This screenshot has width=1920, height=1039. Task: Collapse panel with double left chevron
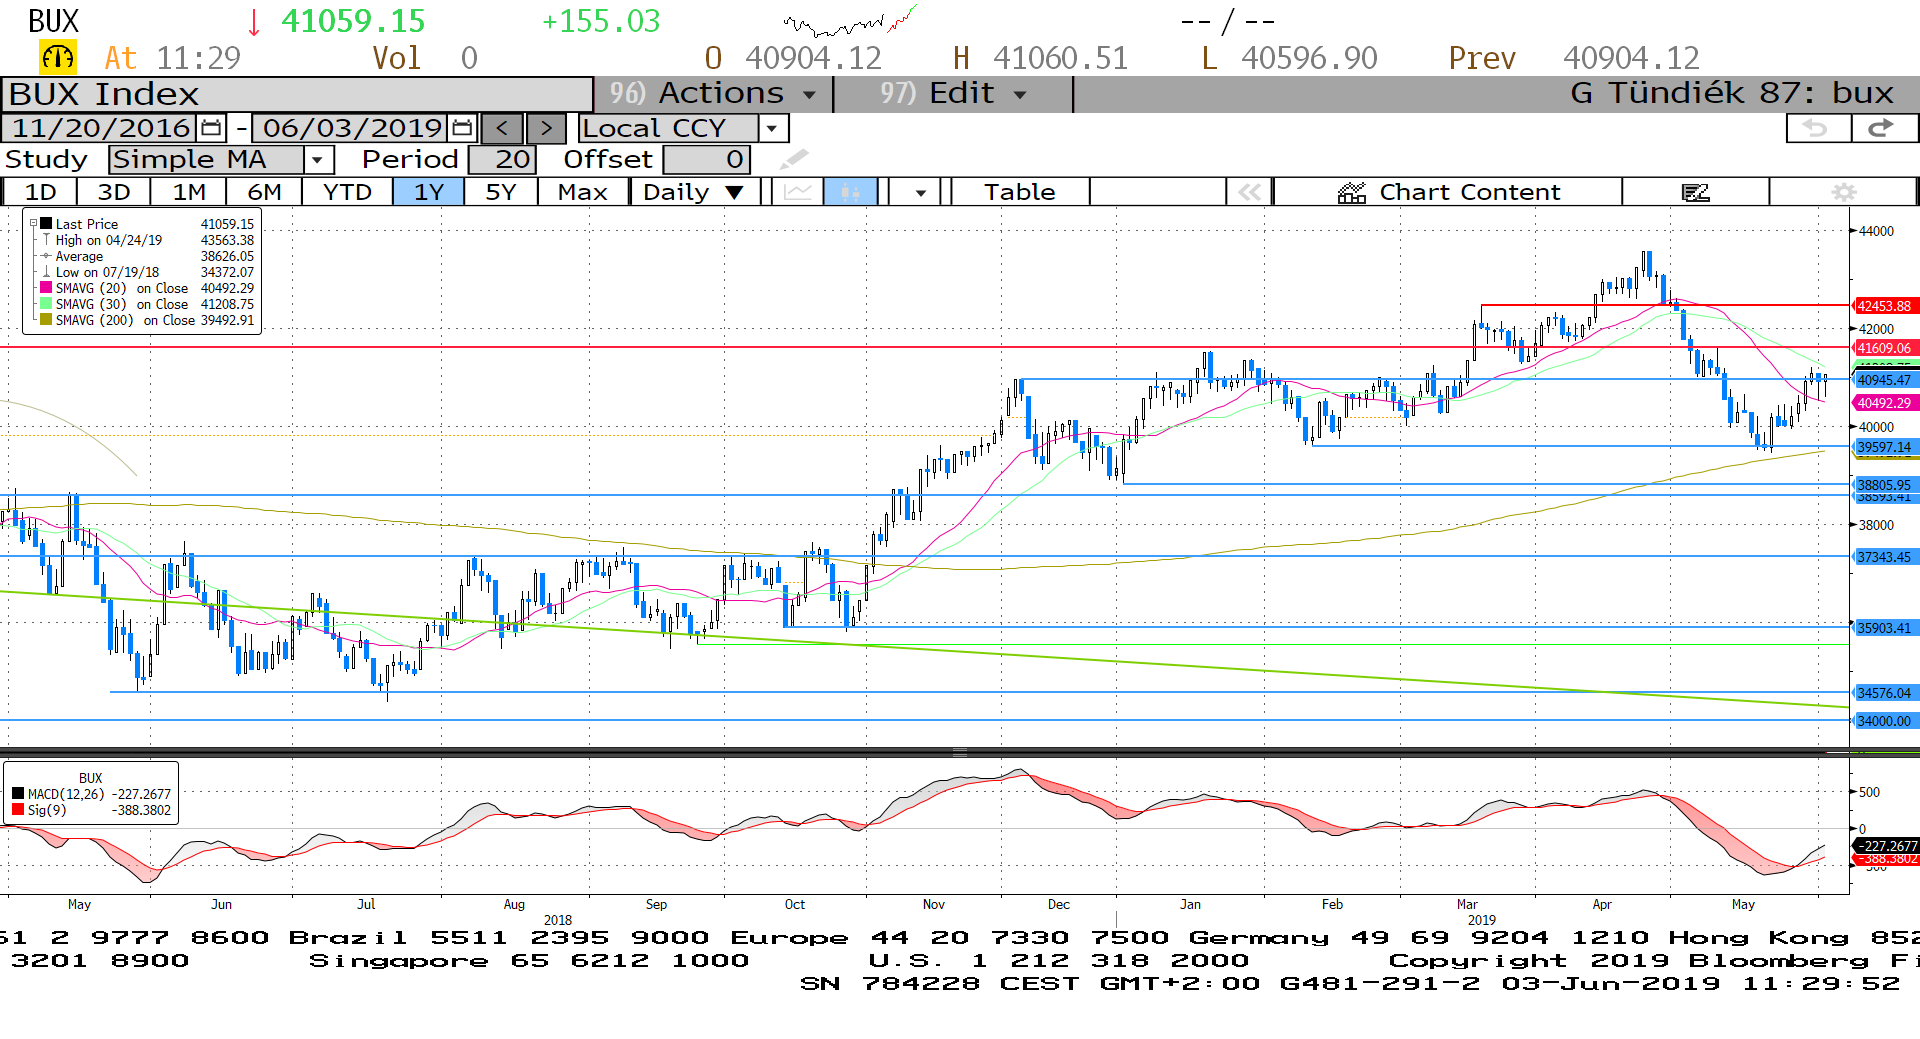(x=1250, y=192)
